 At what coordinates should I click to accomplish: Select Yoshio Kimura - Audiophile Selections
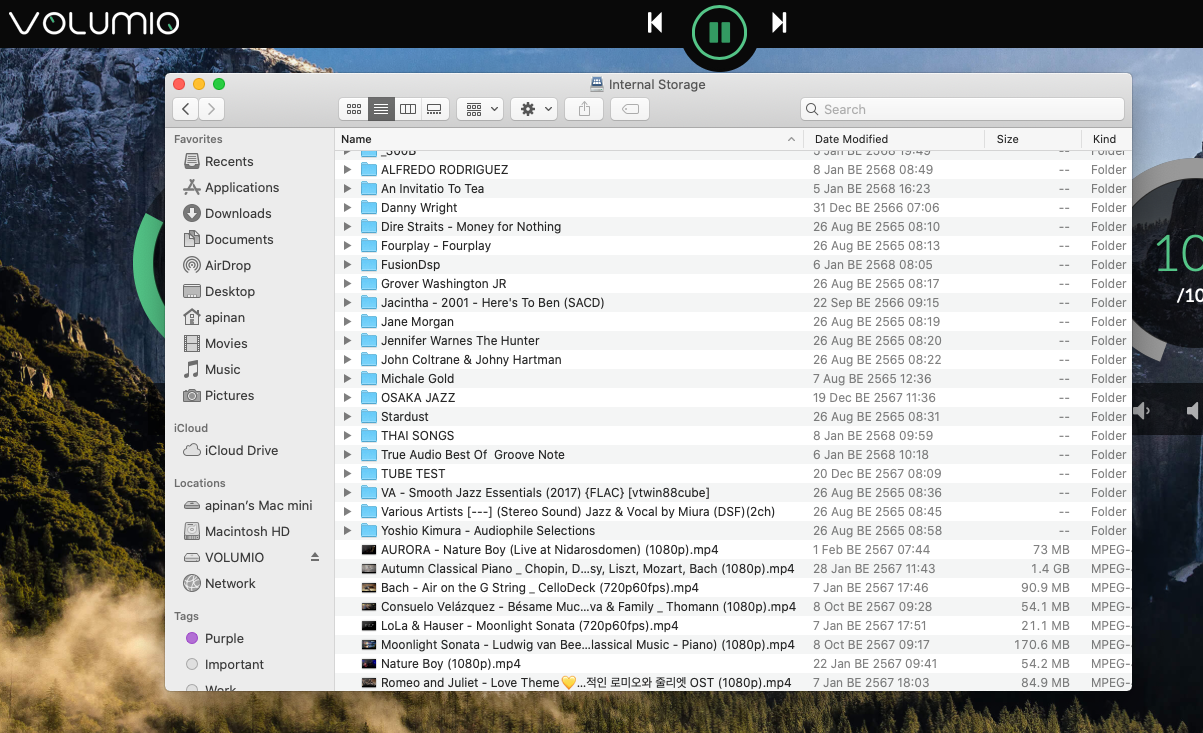click(733, 531)
